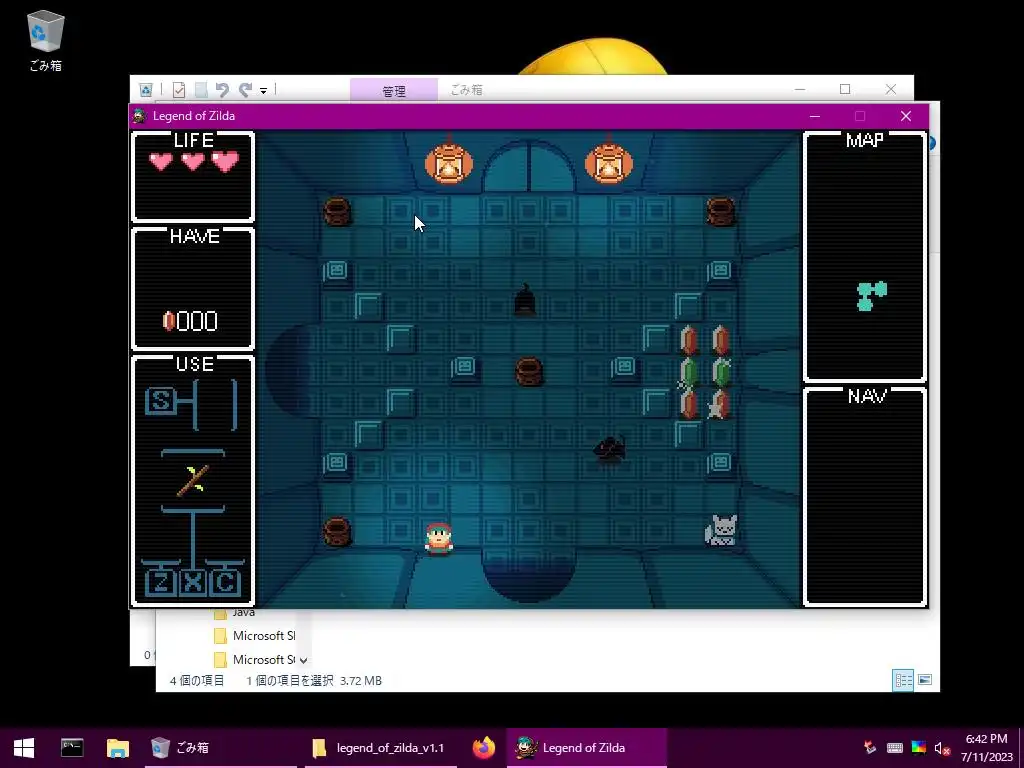Click the pot in the room's center
This screenshot has width=1024, height=768.
(x=528, y=371)
